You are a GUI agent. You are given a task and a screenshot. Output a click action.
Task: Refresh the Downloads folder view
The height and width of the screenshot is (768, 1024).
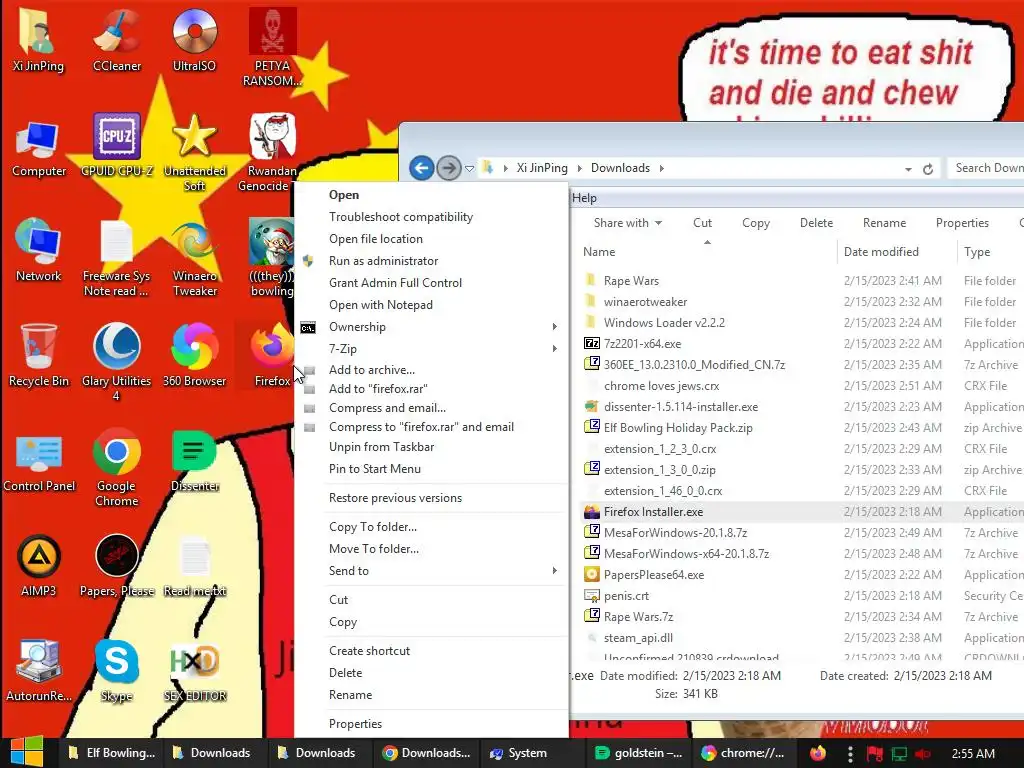pyautogui.click(x=928, y=169)
